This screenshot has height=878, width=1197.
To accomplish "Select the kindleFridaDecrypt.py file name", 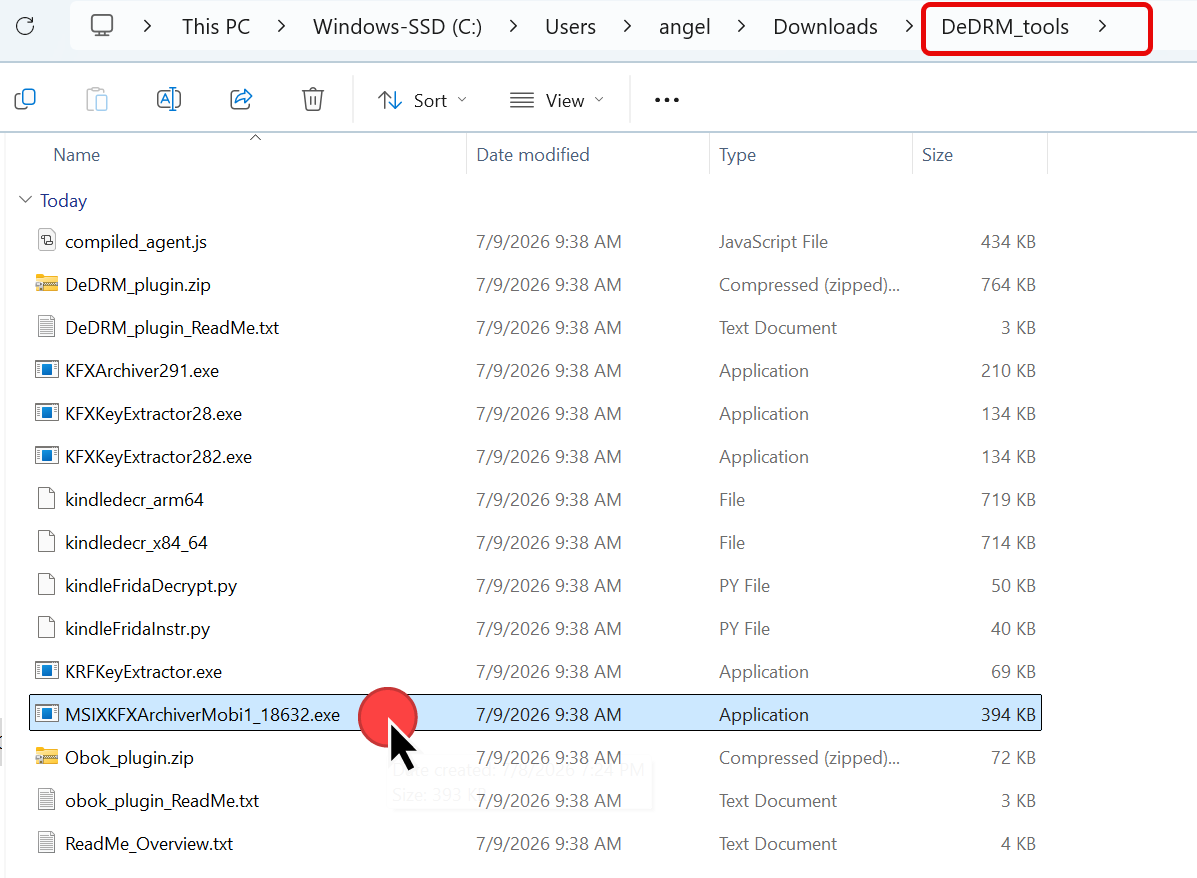I will 150,586.
